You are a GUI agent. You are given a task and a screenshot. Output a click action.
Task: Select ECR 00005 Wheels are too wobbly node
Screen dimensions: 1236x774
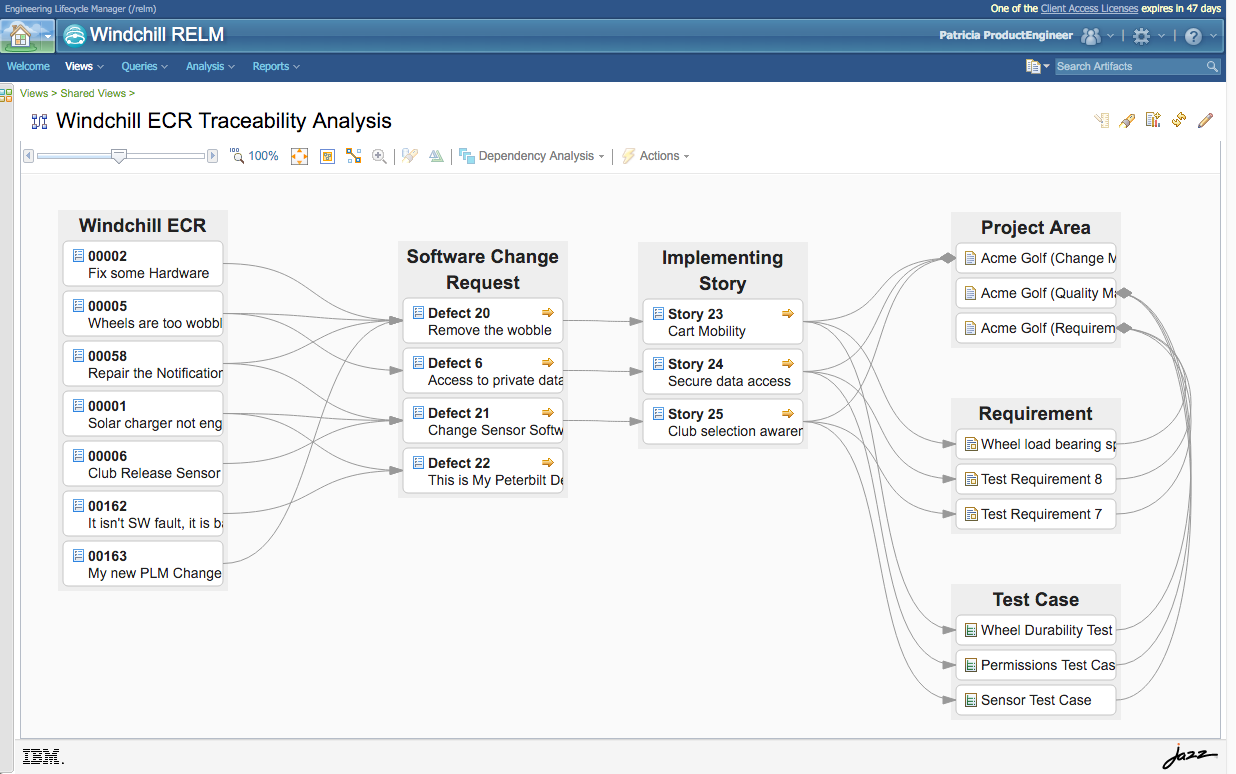point(143,314)
